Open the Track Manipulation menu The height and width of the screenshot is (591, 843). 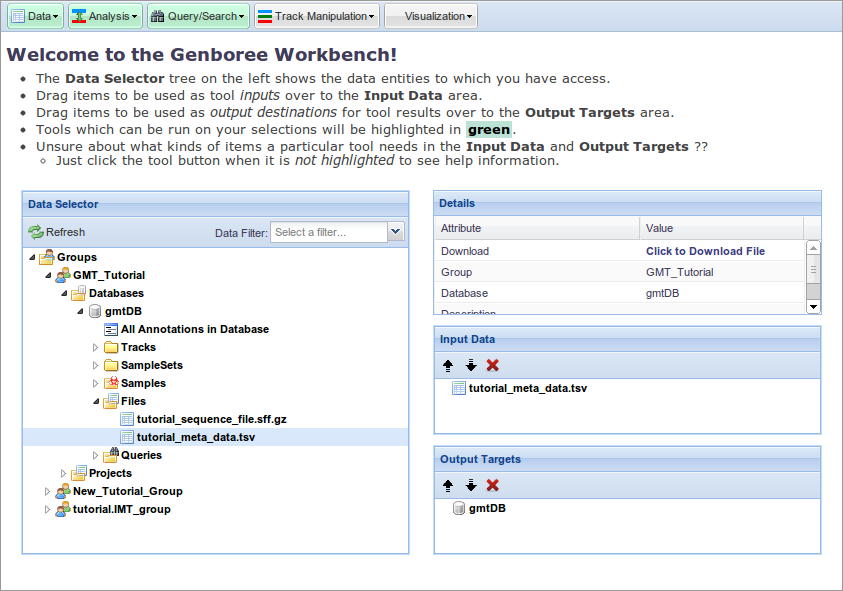pos(317,16)
